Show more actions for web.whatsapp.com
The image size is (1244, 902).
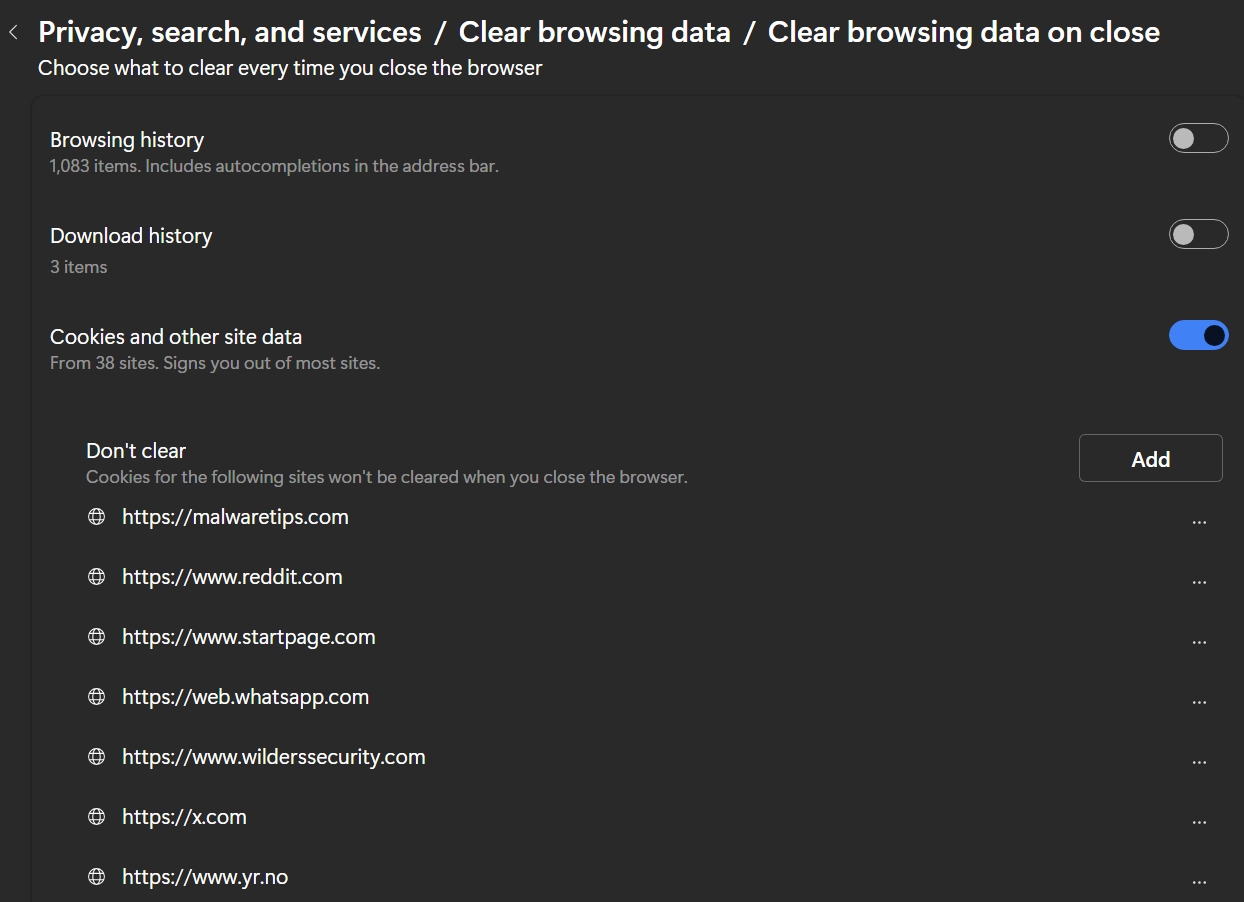(1199, 702)
